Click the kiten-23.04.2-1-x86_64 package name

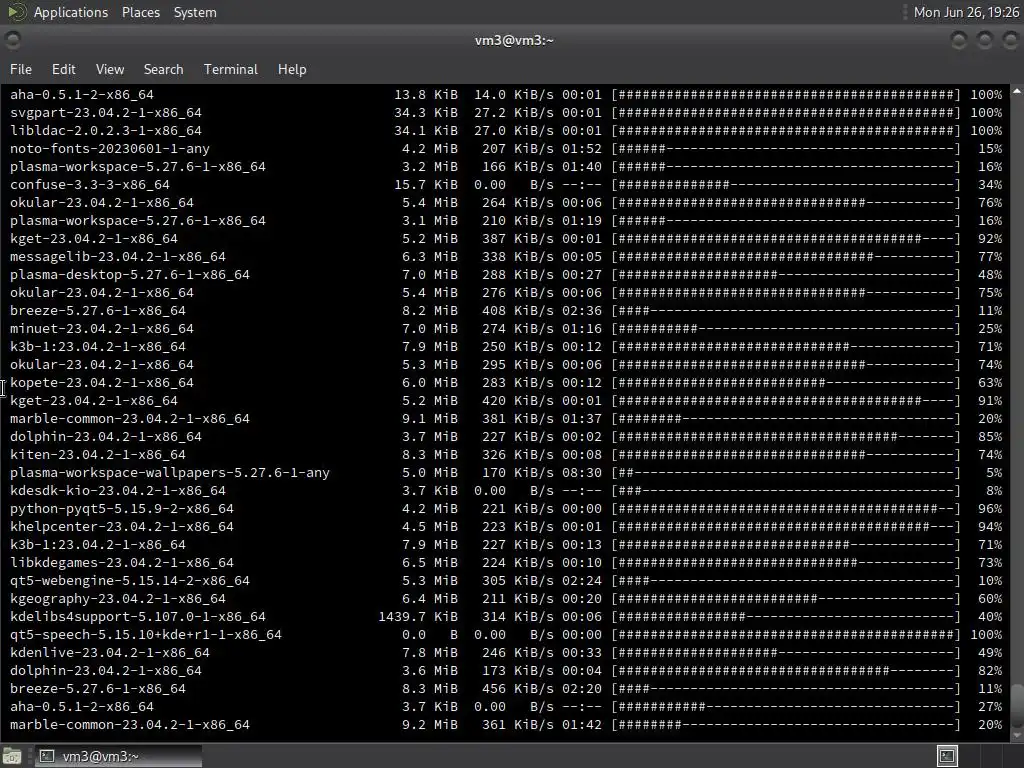98,455
